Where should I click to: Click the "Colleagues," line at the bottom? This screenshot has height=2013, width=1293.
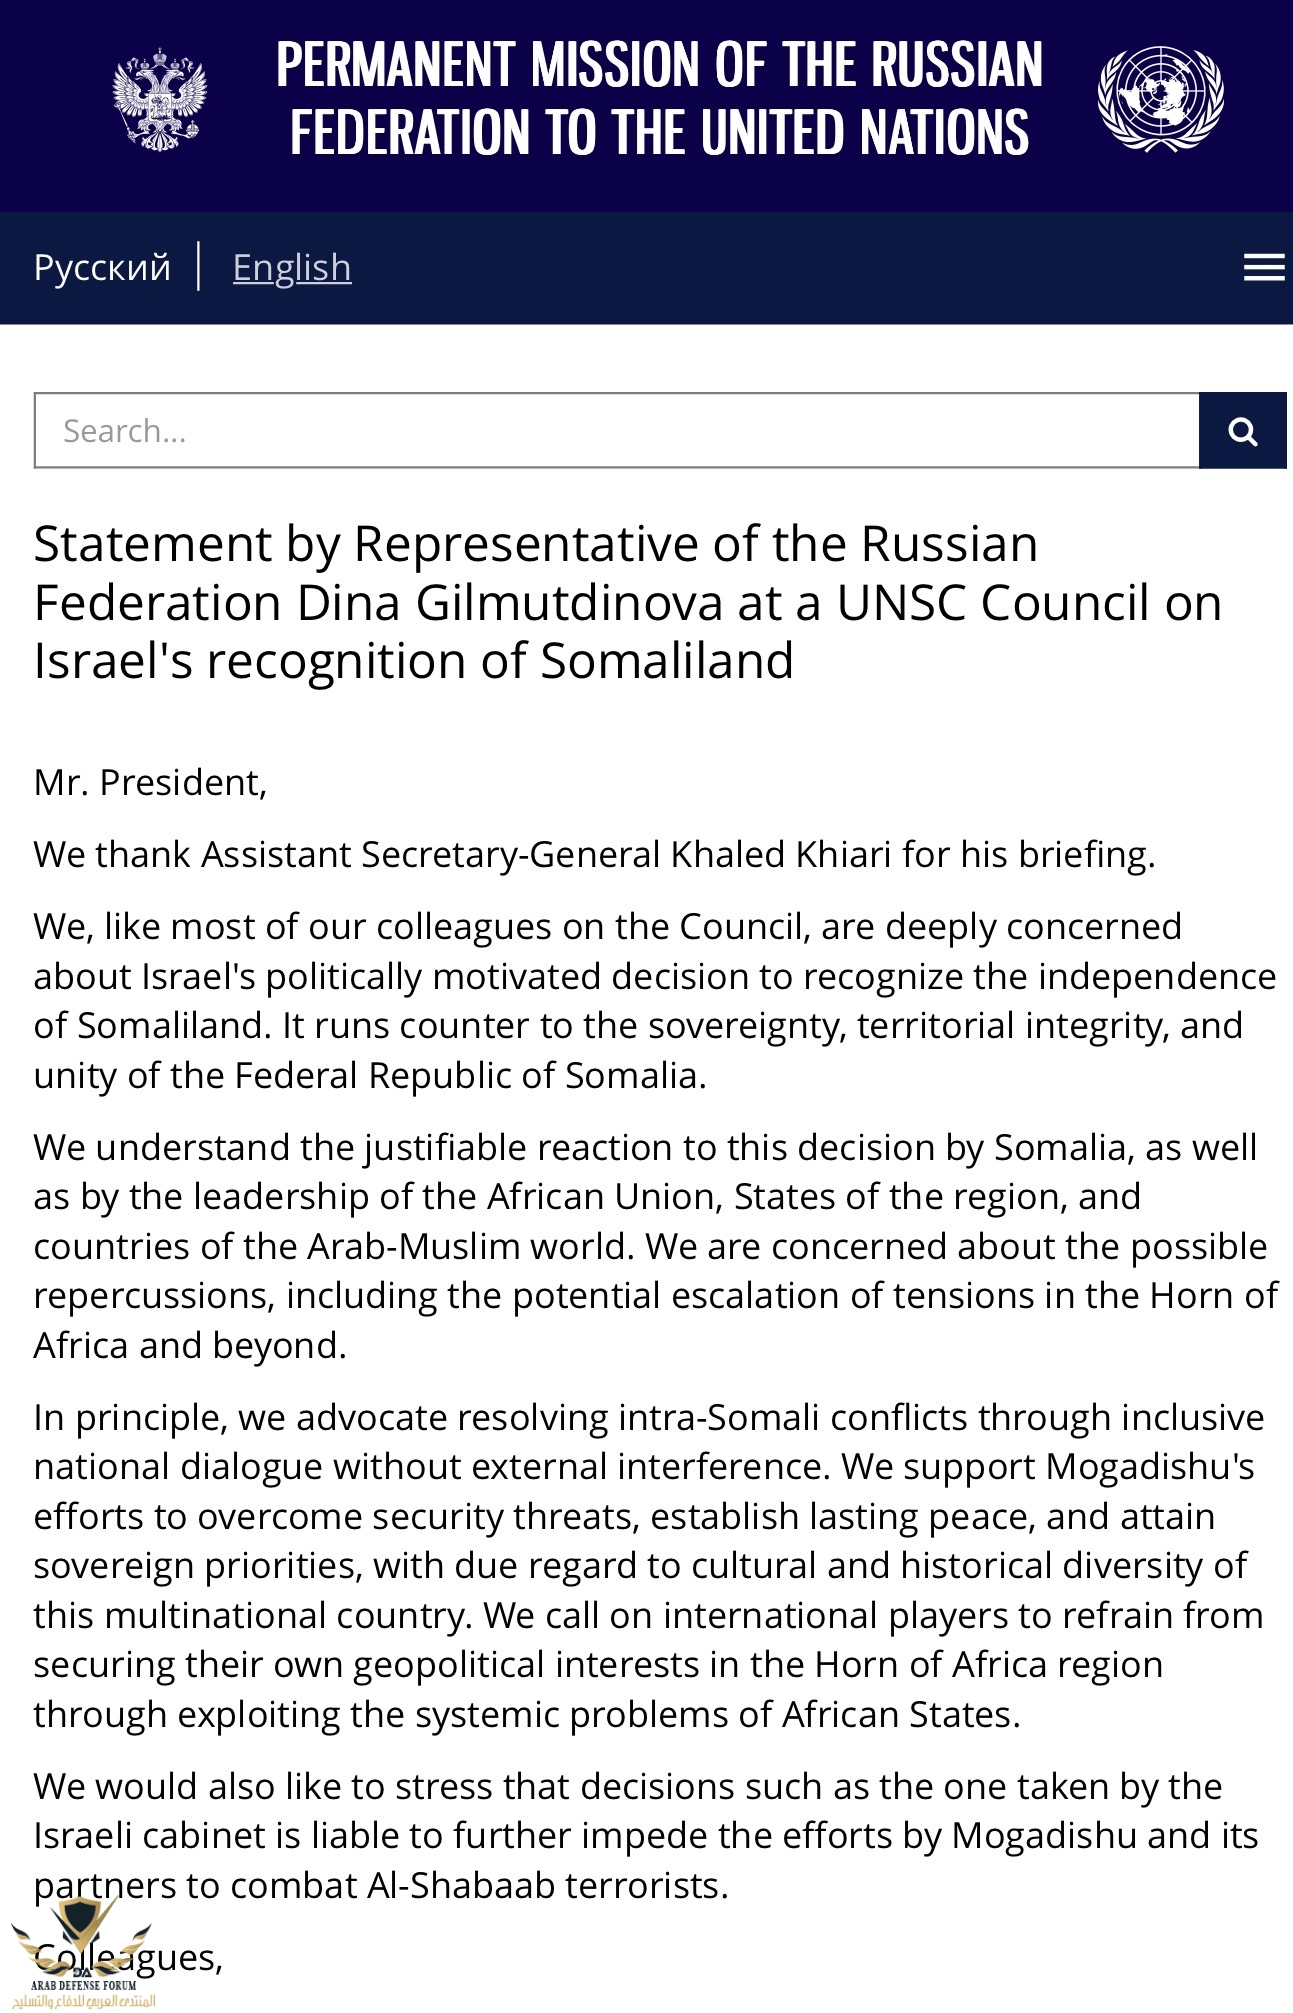point(128,1958)
